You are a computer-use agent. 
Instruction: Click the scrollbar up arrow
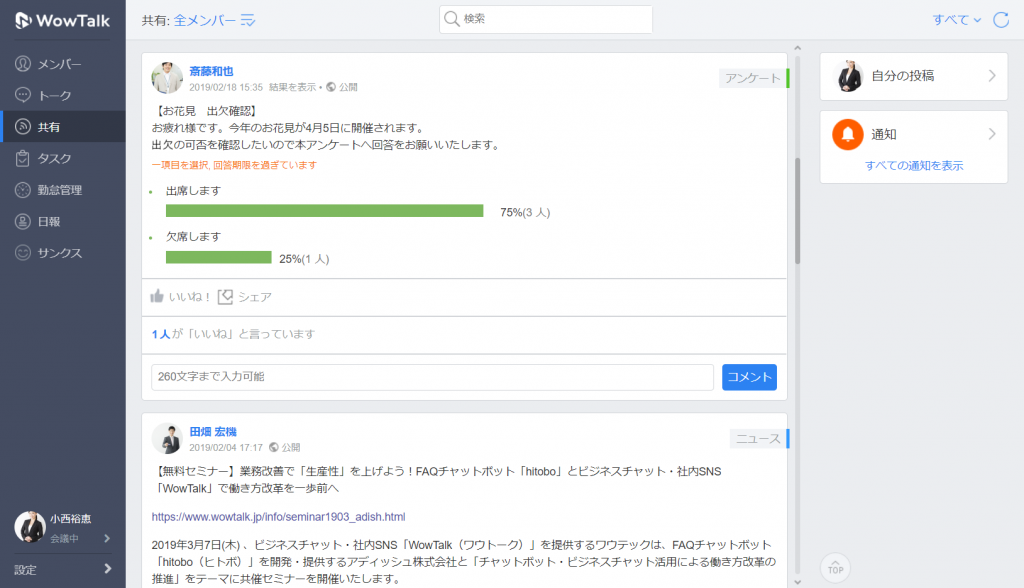(797, 48)
